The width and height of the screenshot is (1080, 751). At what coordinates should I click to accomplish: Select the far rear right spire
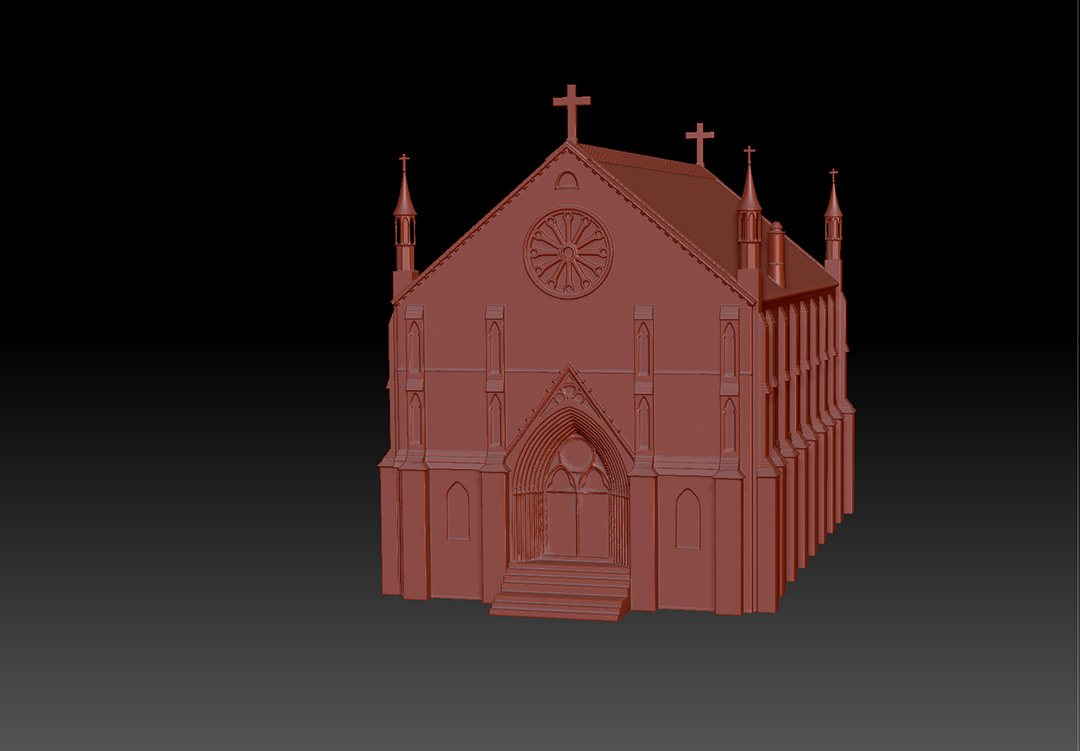[832, 220]
